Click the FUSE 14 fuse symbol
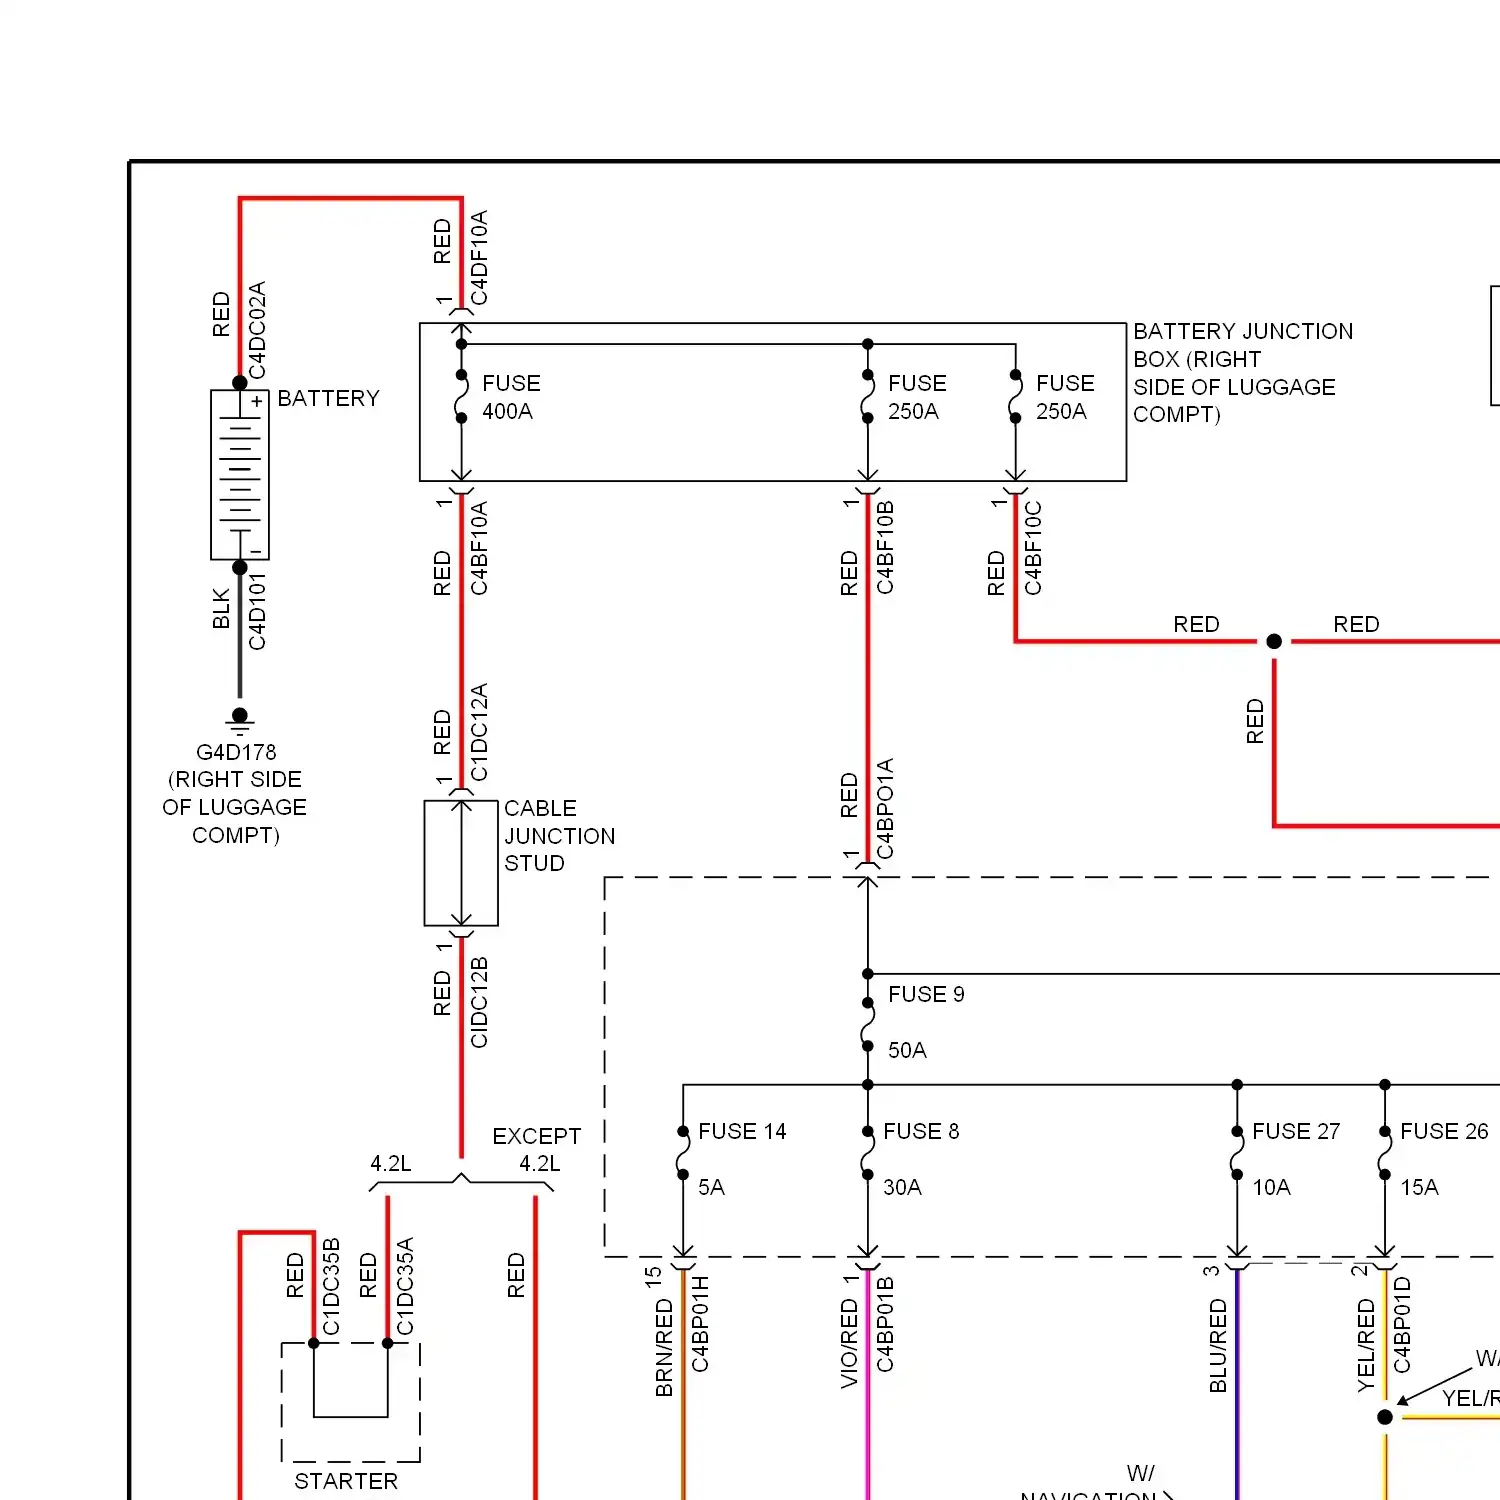Screen dimensions: 1500x1500 click(683, 1152)
